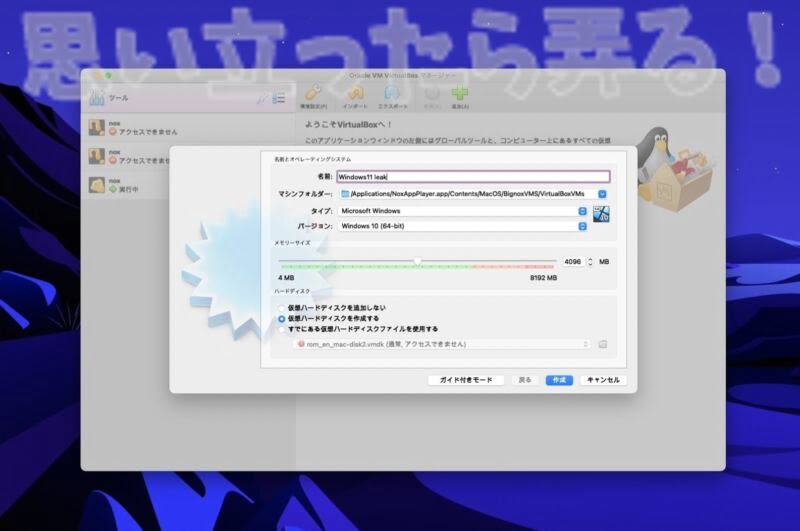Open rom_en_mac-disk2.vmdk disk file dropdown
The width and height of the screenshot is (800, 531).
tap(442, 344)
